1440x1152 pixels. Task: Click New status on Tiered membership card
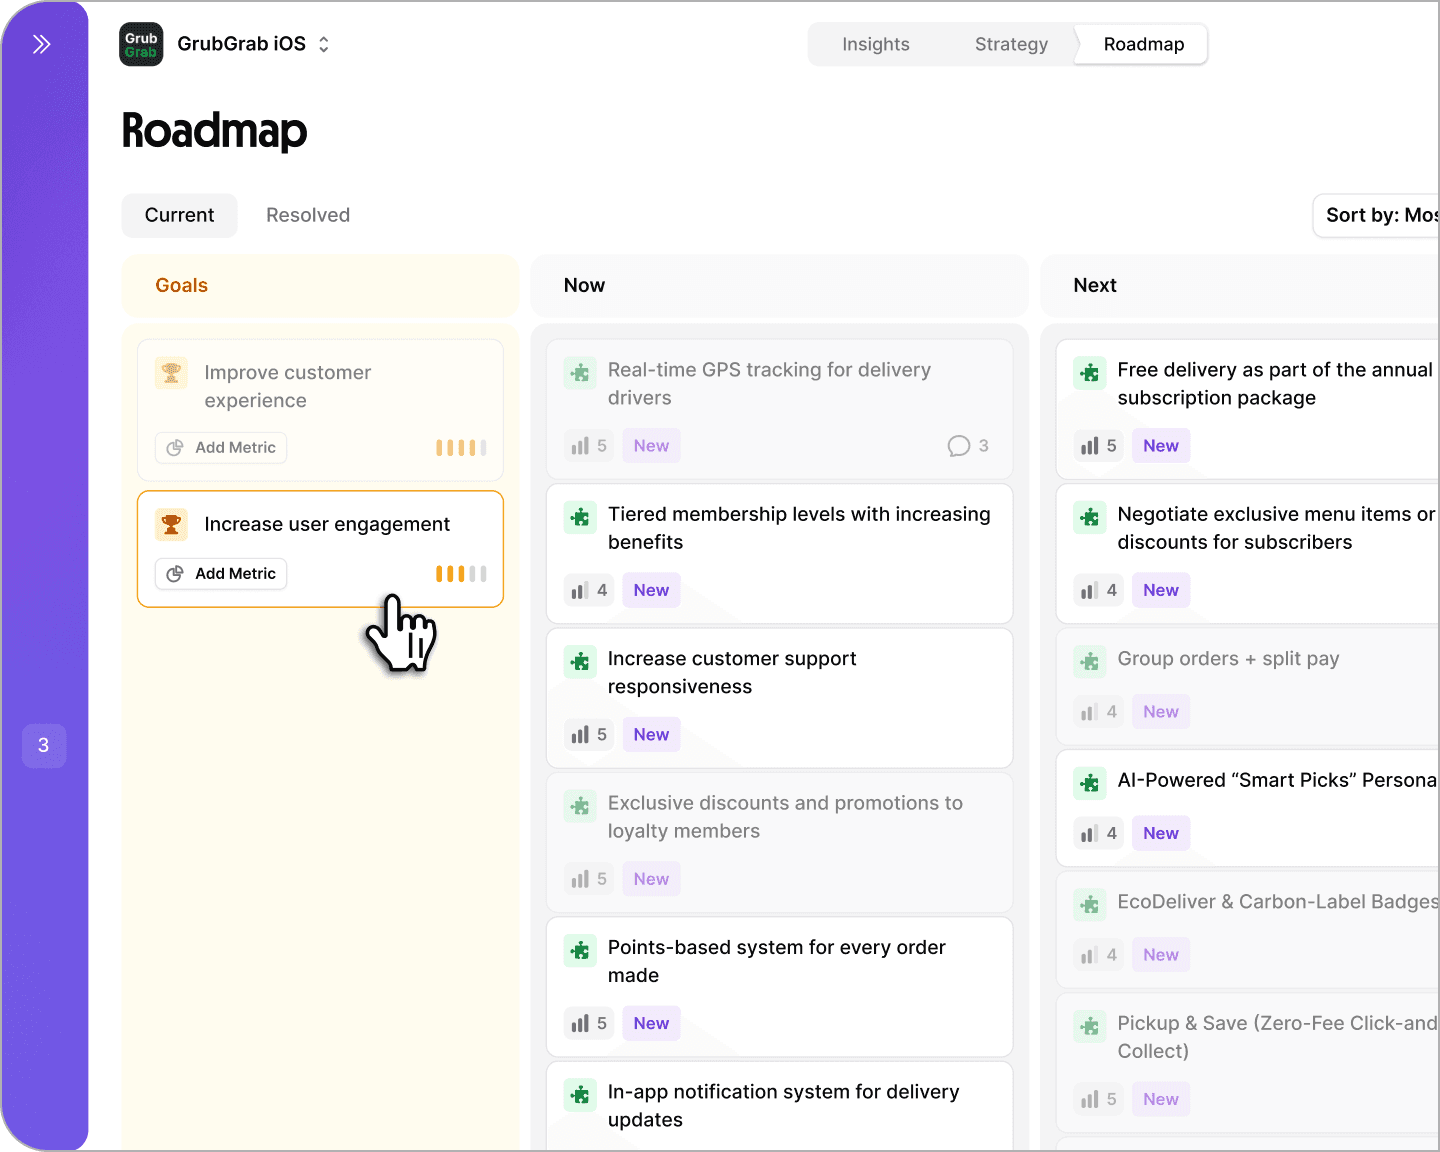(651, 590)
